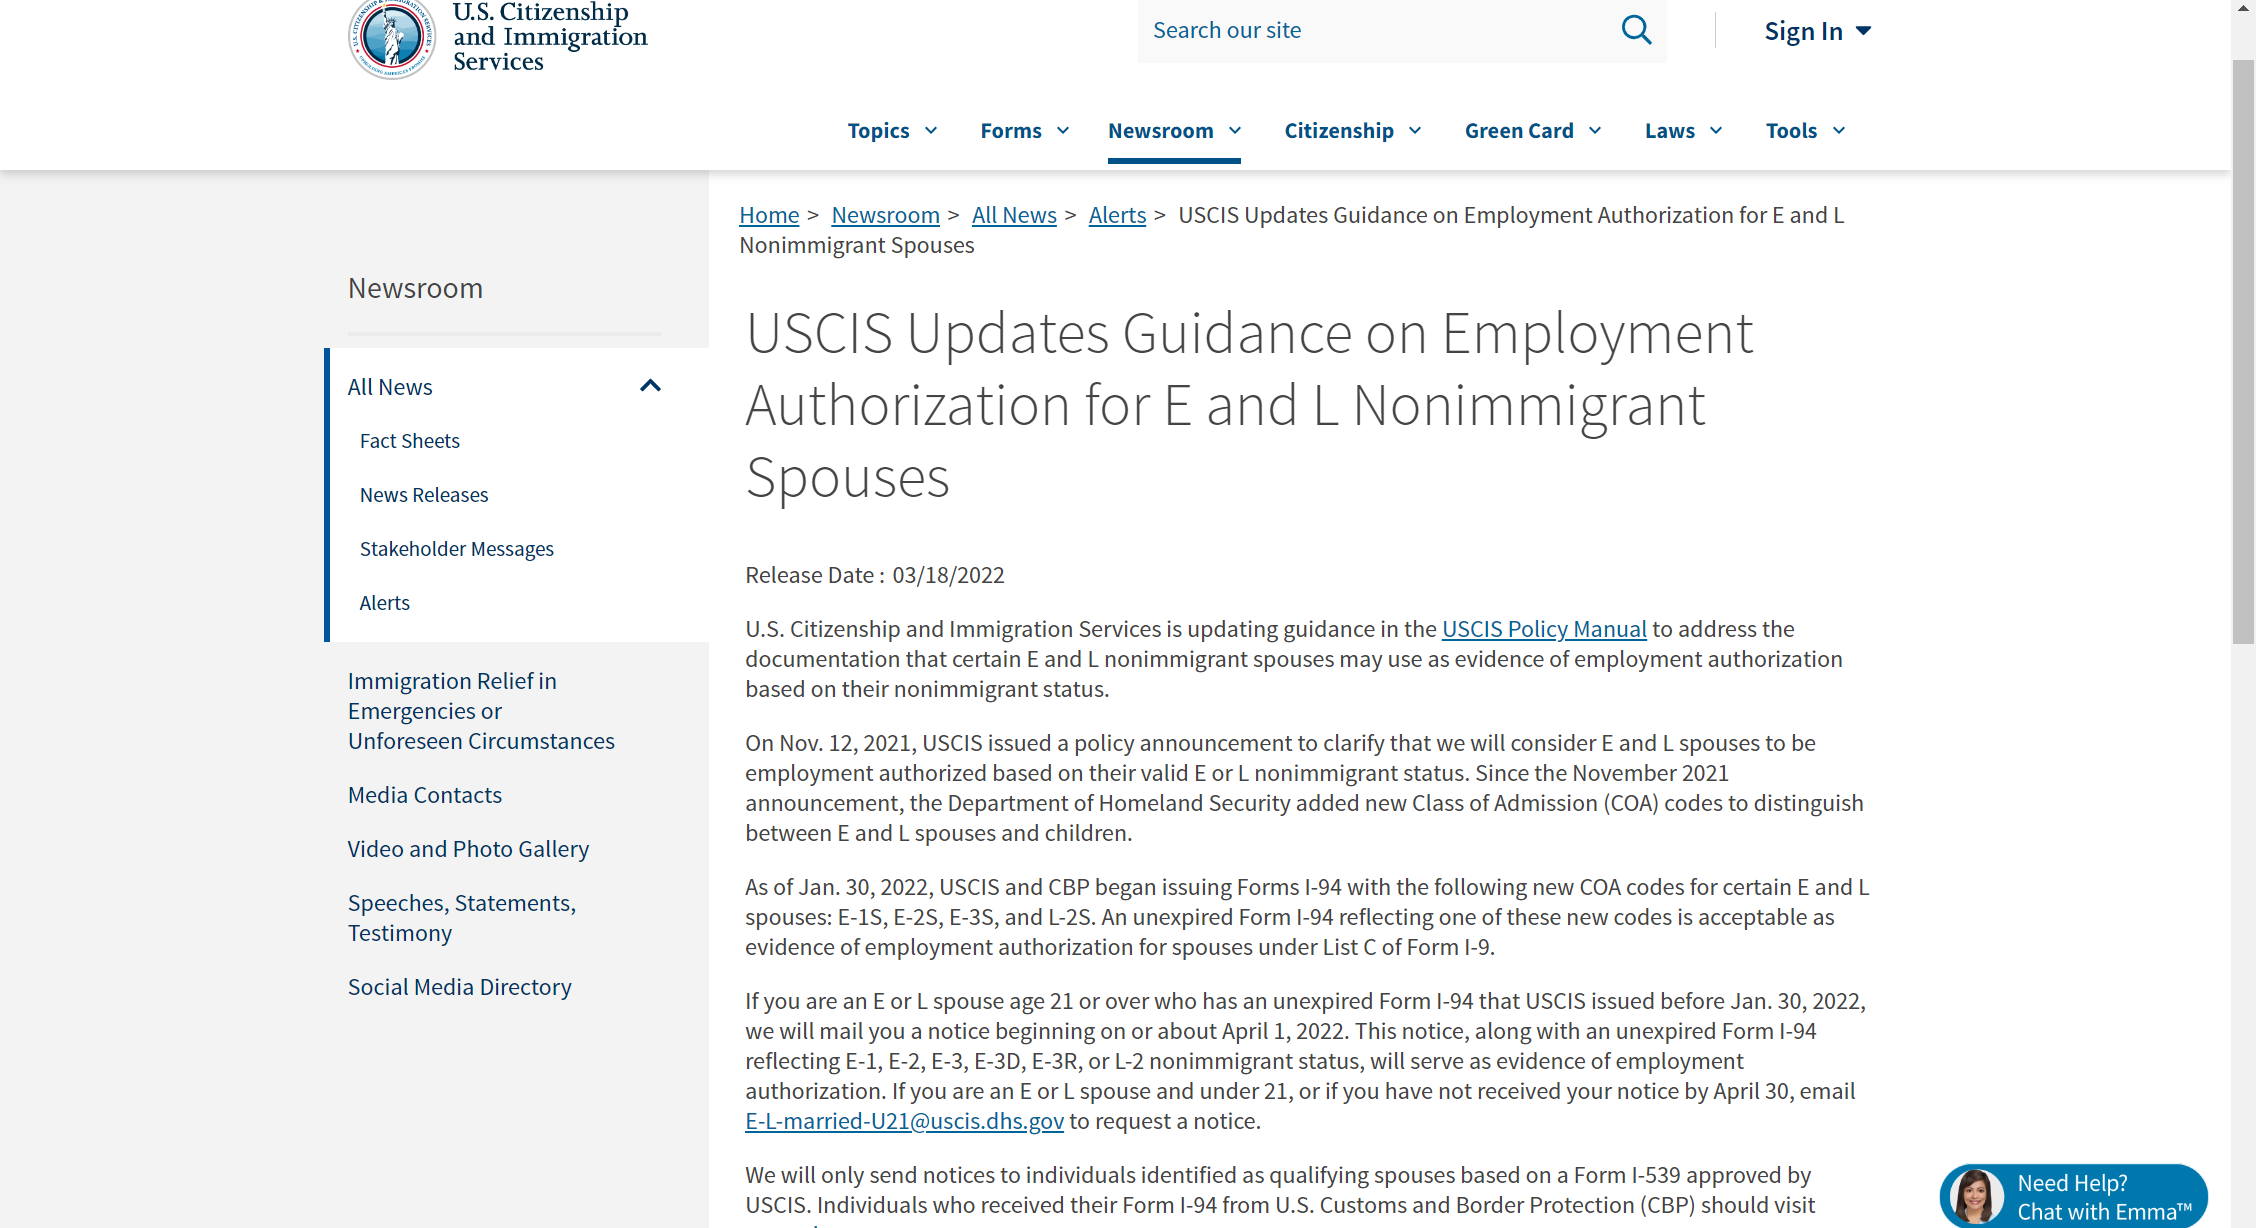Image resolution: width=2256 pixels, height=1228 pixels.
Task: Expand the Forms menu
Action: [x=1025, y=131]
